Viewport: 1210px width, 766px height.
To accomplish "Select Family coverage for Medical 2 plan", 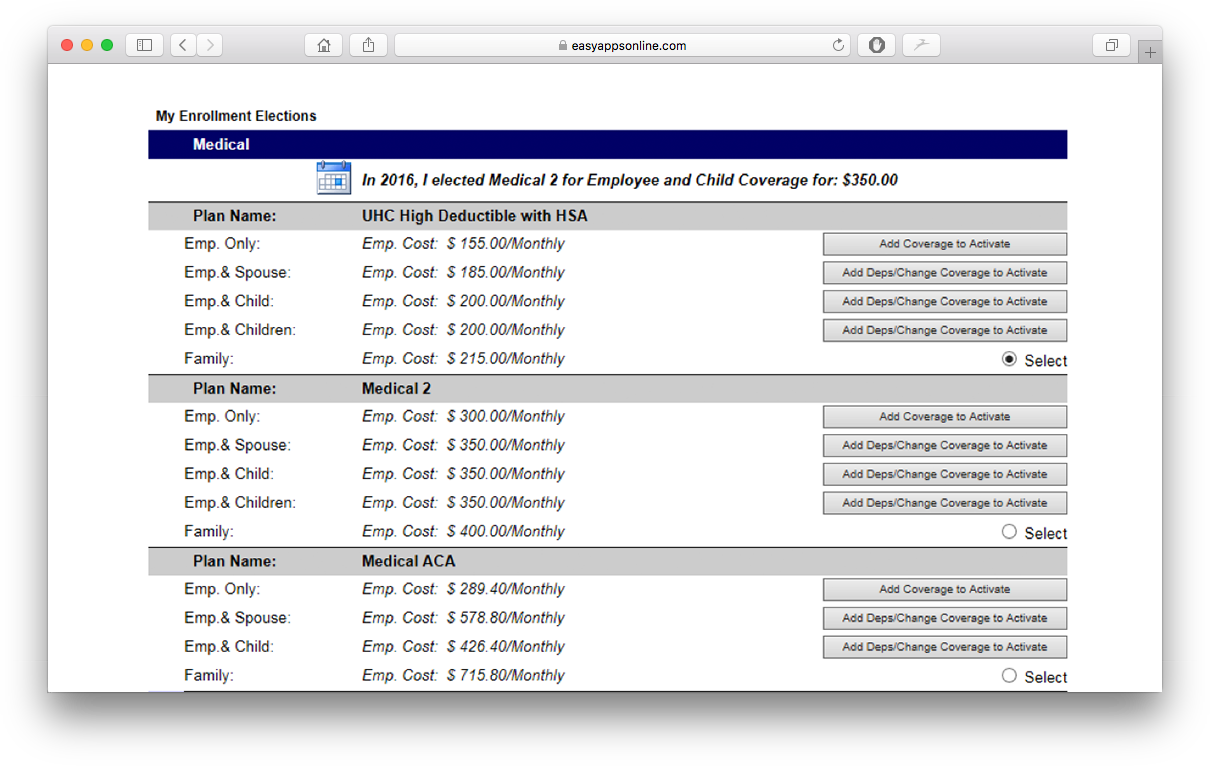I will [x=1009, y=531].
